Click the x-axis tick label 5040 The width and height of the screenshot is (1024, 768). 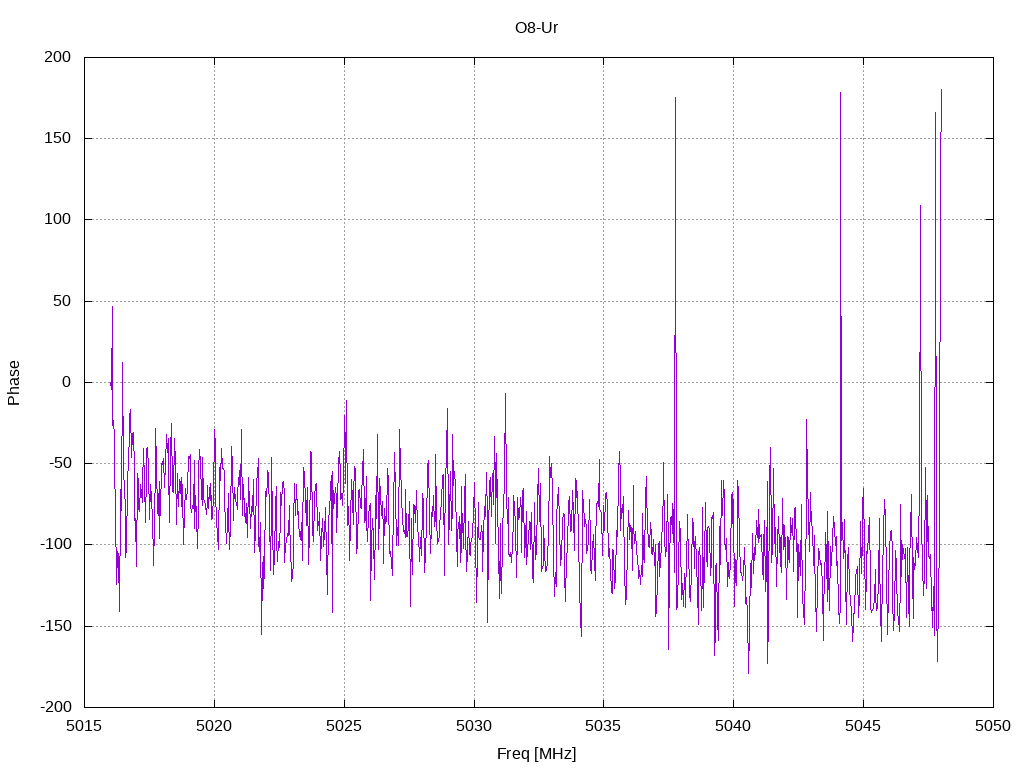point(733,726)
